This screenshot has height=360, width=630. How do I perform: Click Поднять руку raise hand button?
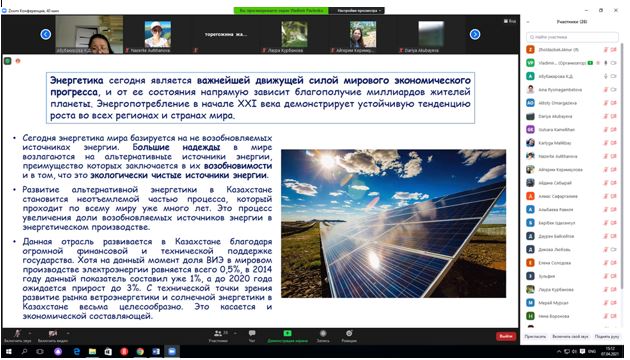coord(607,336)
